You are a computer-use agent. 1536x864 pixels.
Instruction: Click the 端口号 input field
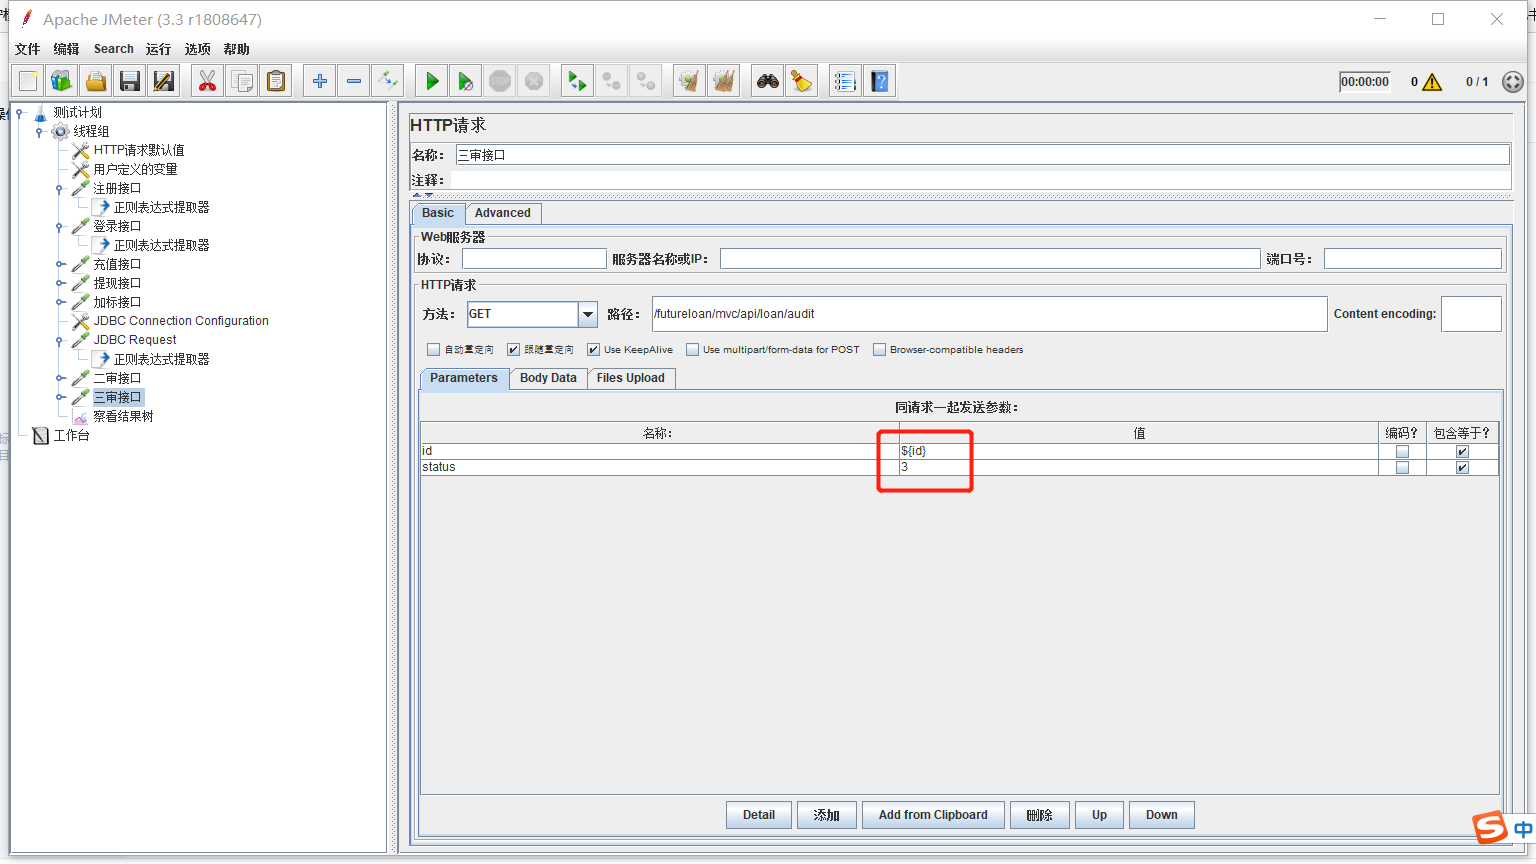[1413, 259]
